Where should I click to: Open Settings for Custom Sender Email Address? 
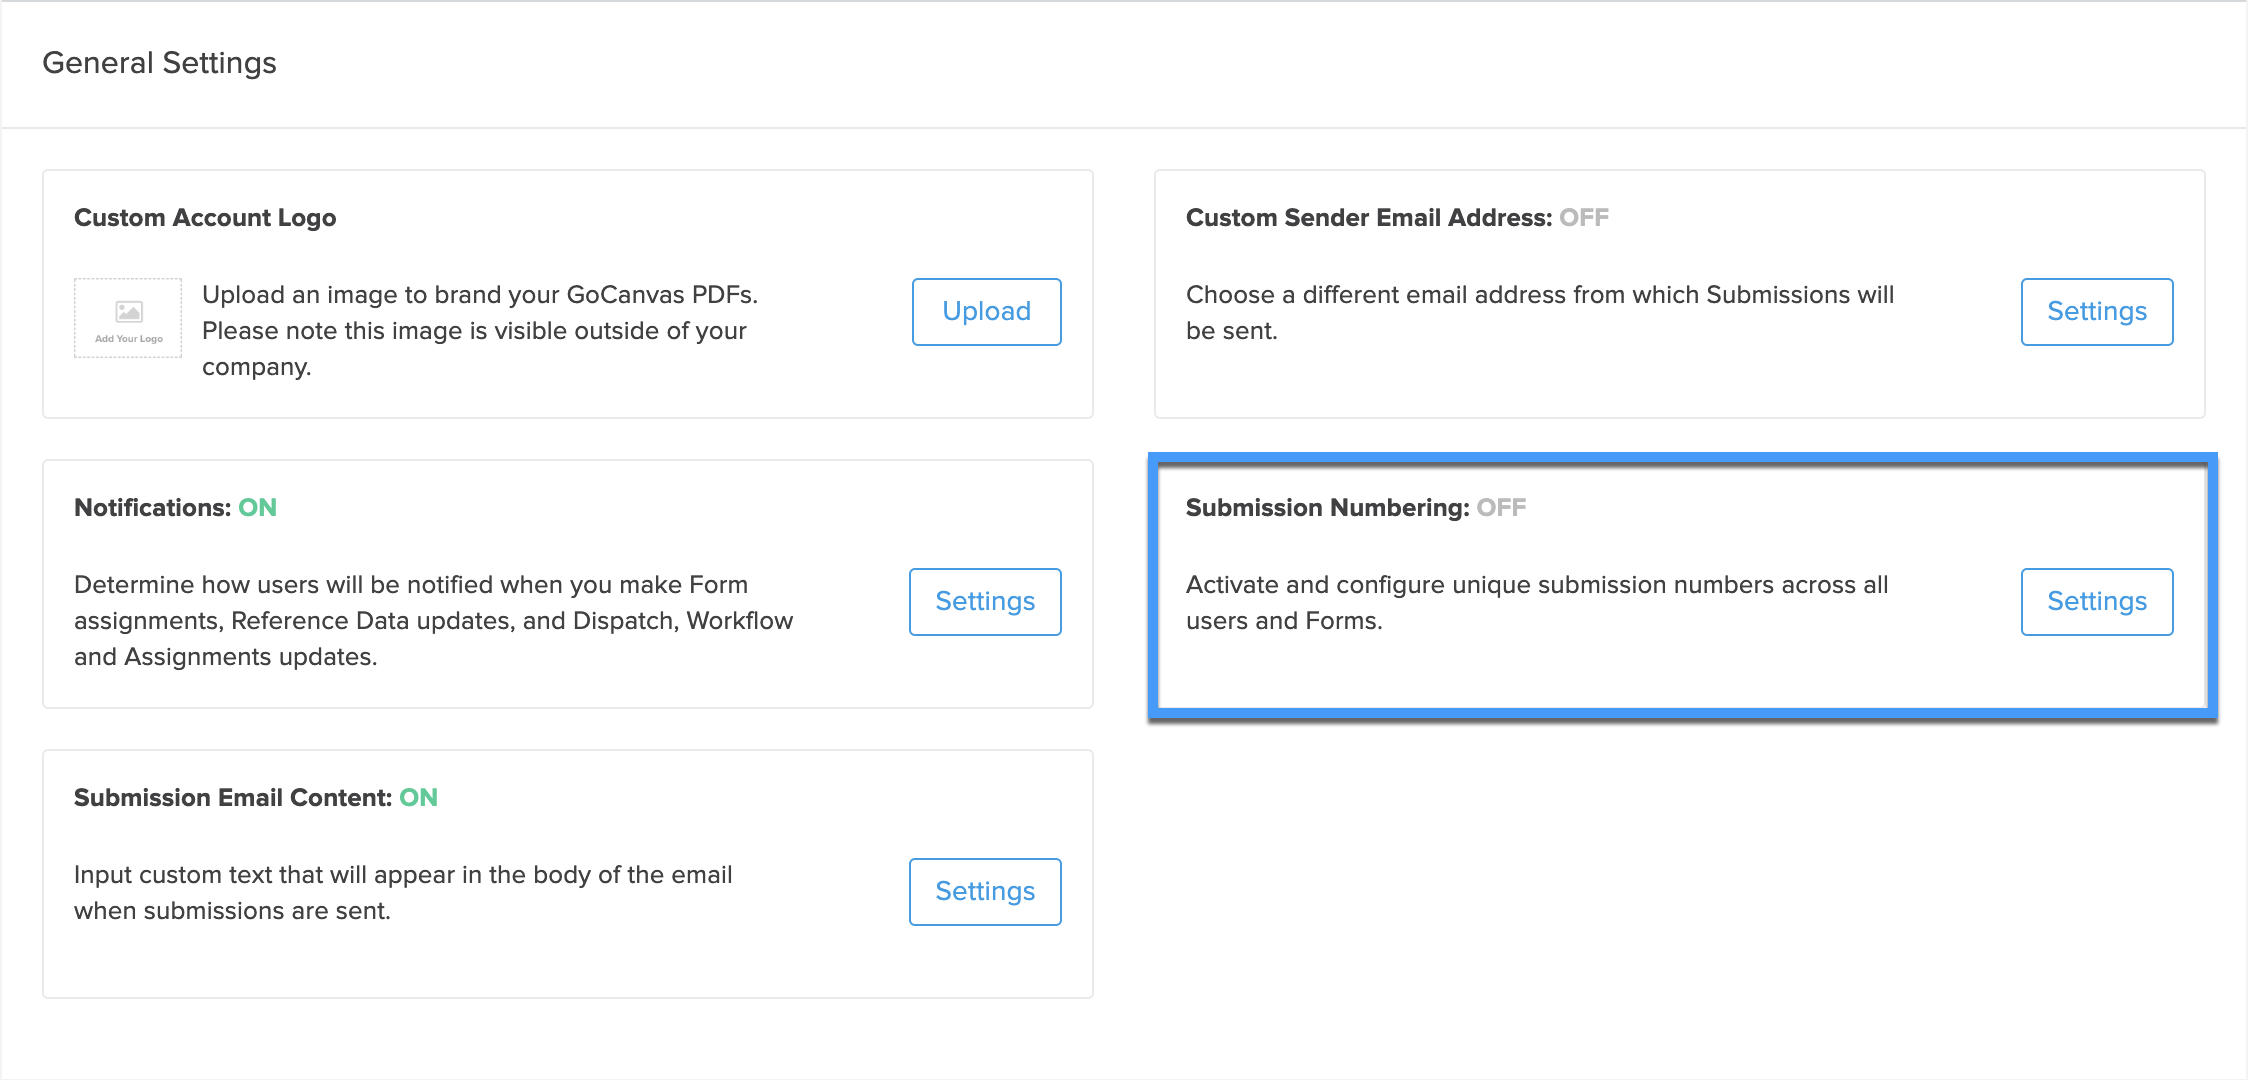(2097, 312)
